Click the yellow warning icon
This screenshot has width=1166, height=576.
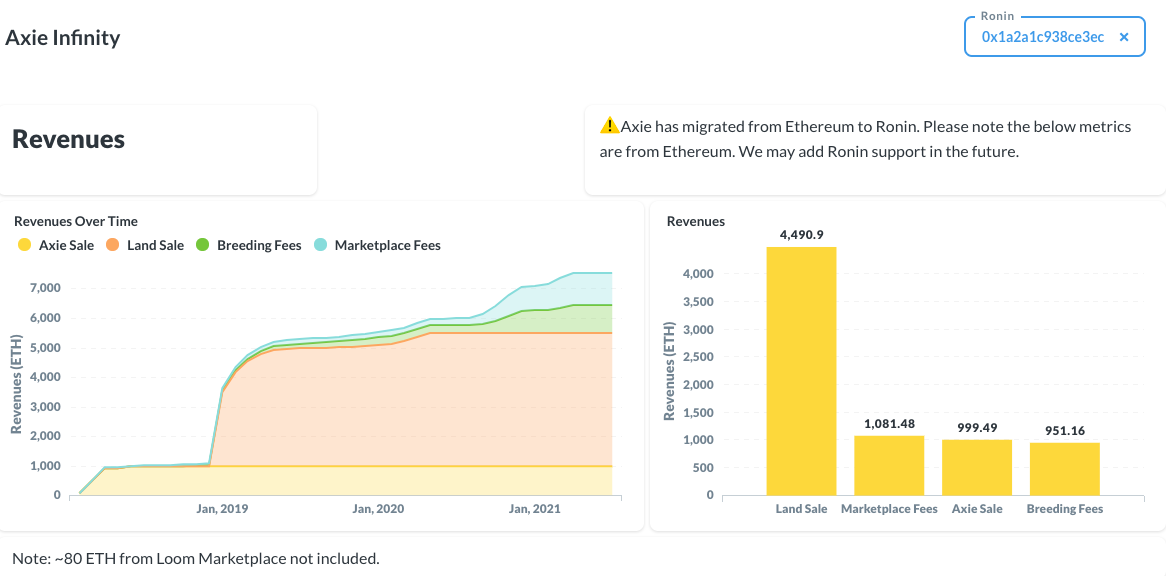click(x=609, y=125)
